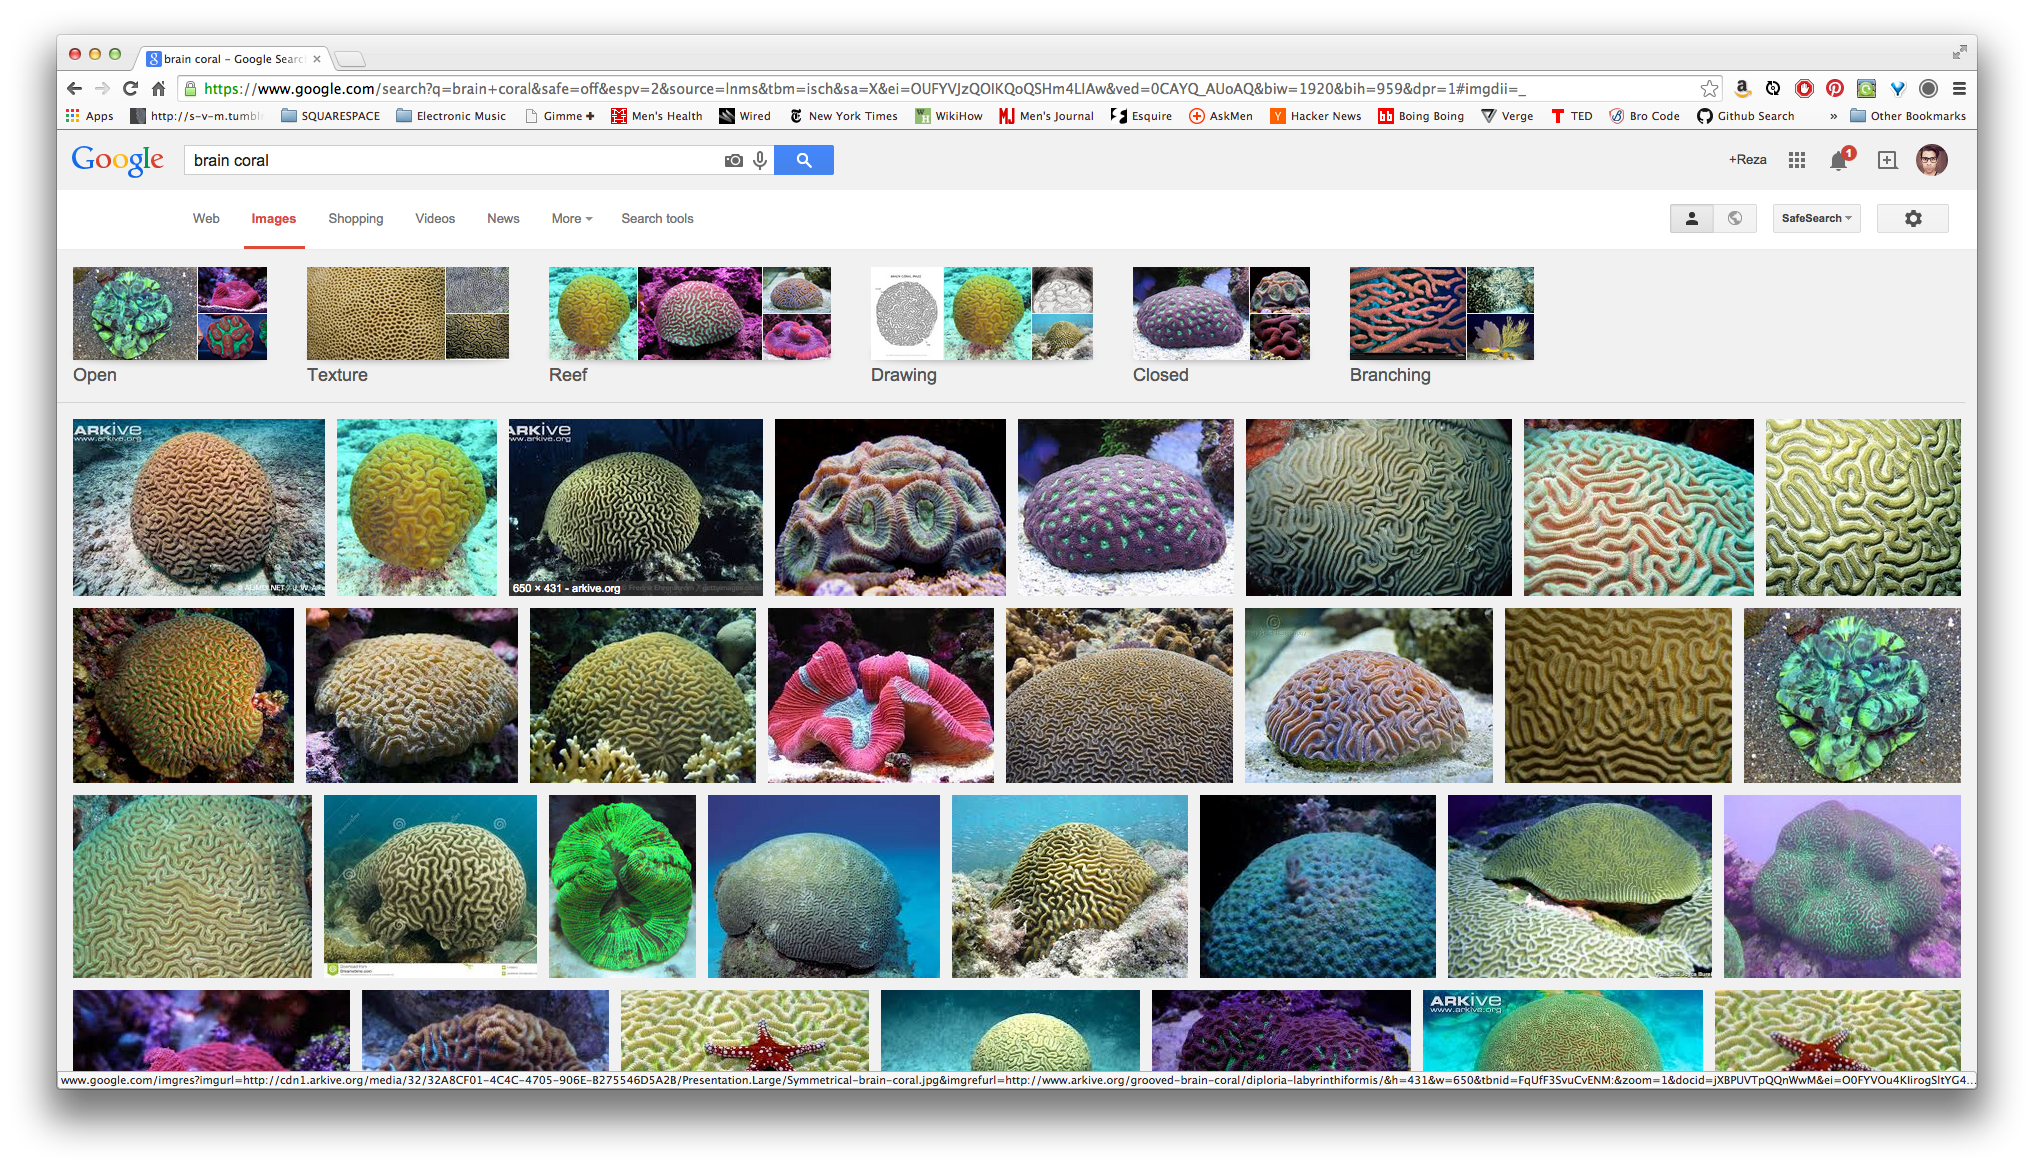Image resolution: width=2034 pixels, height=1168 pixels.
Task: Open the 650 × 431 arkive.org coral image
Action: tap(635, 507)
